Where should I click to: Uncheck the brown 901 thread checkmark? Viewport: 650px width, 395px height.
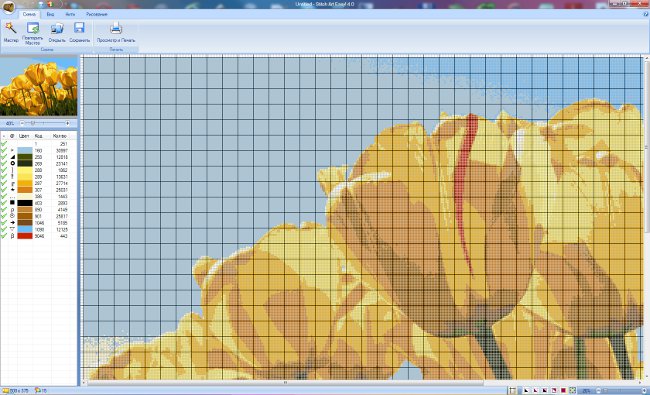click(4, 216)
